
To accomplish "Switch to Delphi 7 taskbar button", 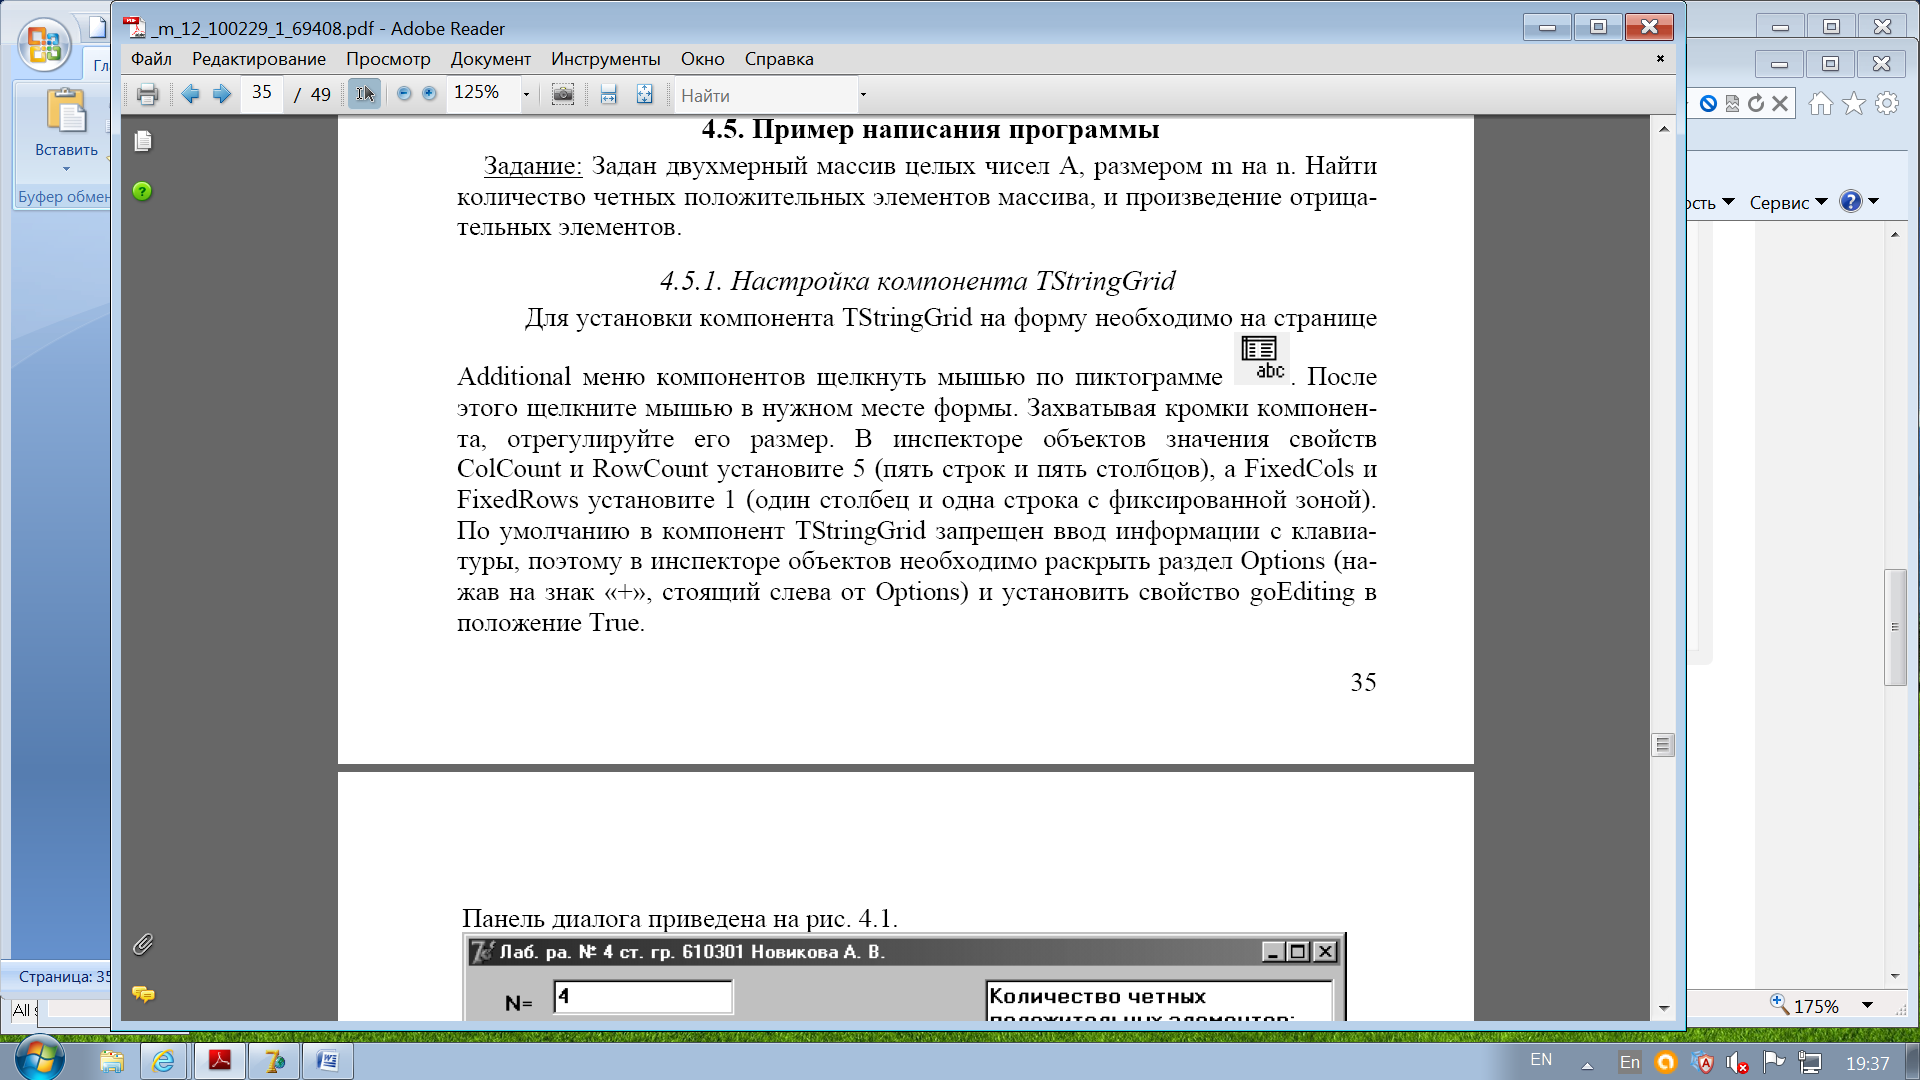I will pyautogui.click(x=274, y=1061).
